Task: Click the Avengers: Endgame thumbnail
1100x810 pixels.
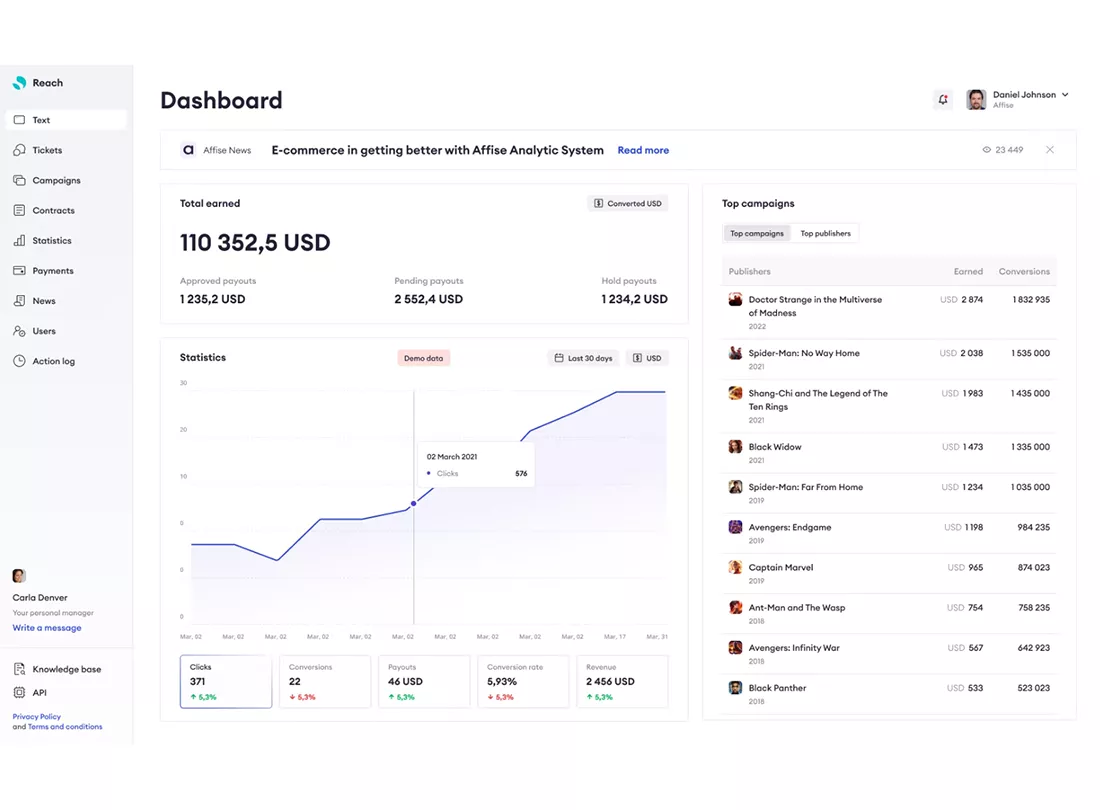Action: click(735, 527)
